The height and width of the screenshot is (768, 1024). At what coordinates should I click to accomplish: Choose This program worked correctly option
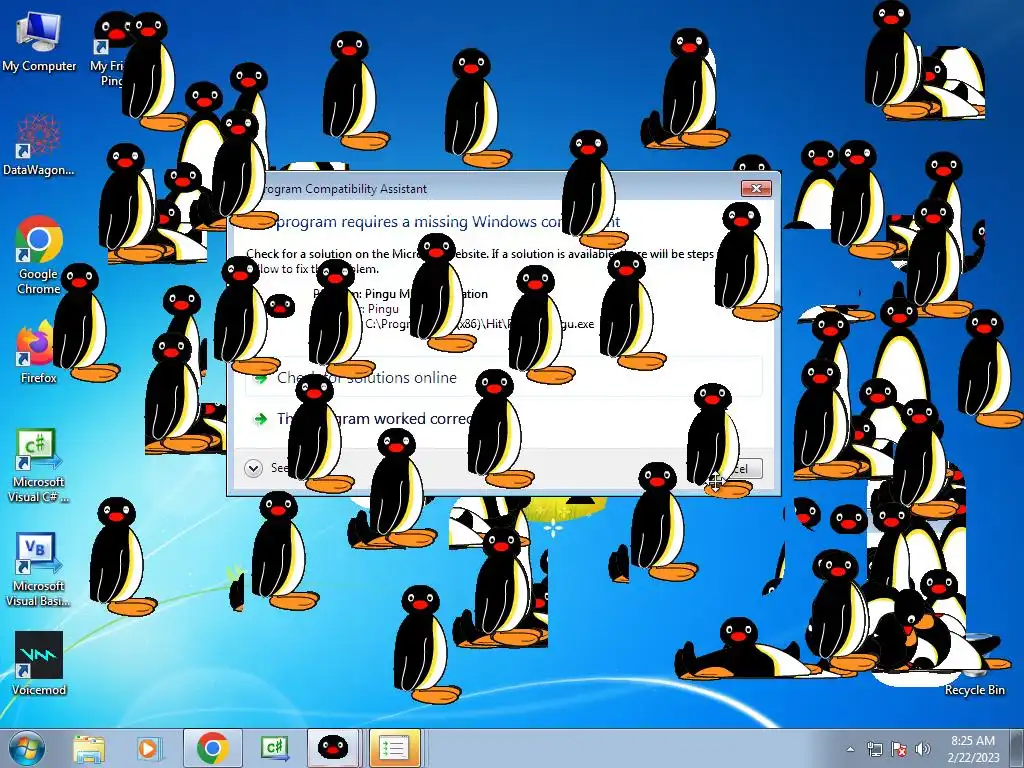click(503, 419)
